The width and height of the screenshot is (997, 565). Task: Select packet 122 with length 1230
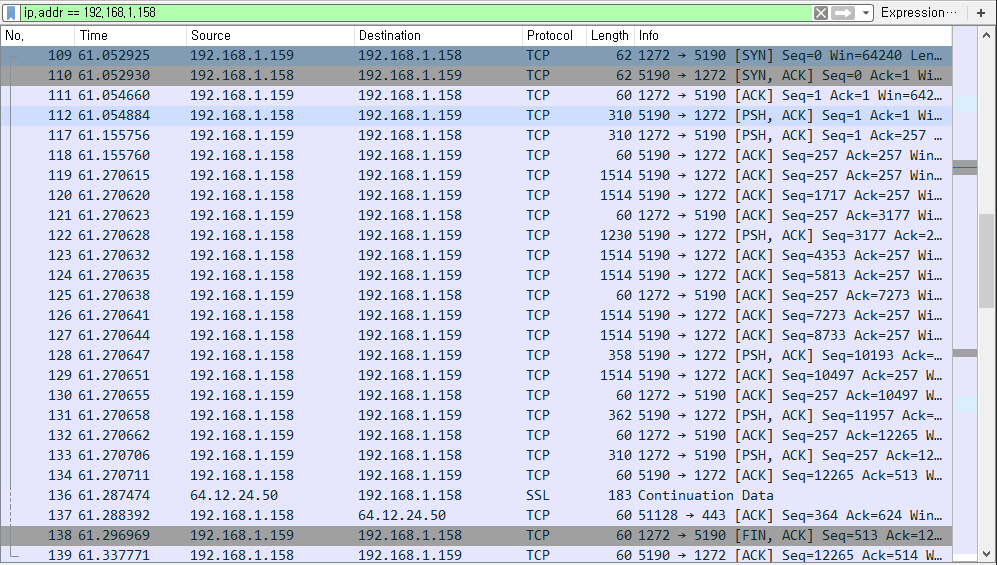tap(476, 235)
